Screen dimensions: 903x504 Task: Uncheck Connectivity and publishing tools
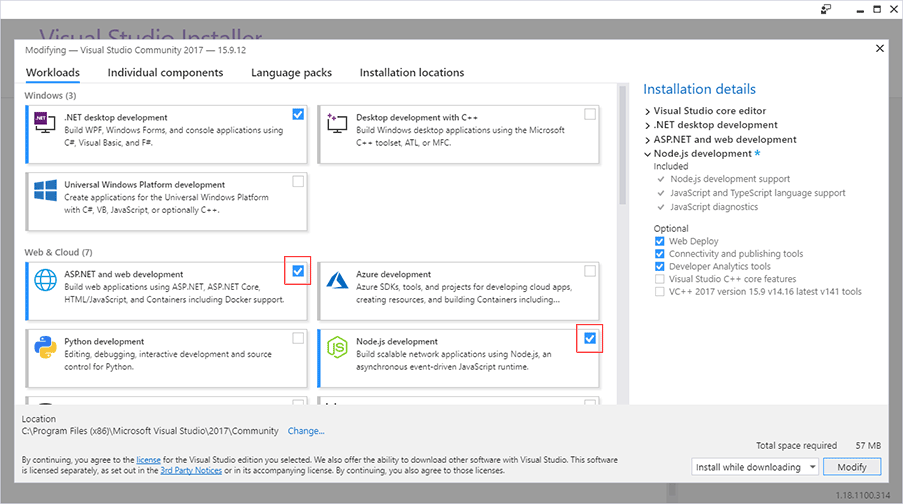click(659, 254)
